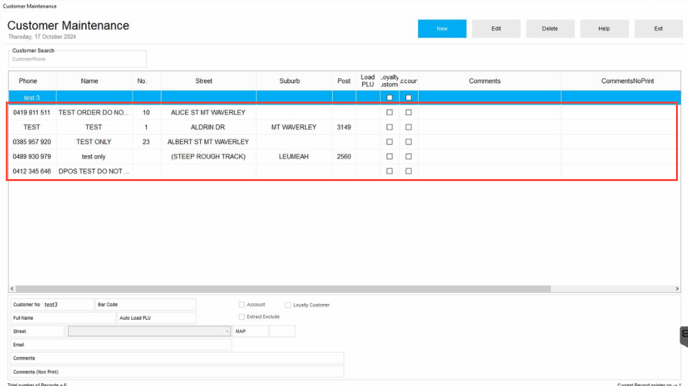Click the Delete button
The width and height of the screenshot is (688, 386).
550,29
